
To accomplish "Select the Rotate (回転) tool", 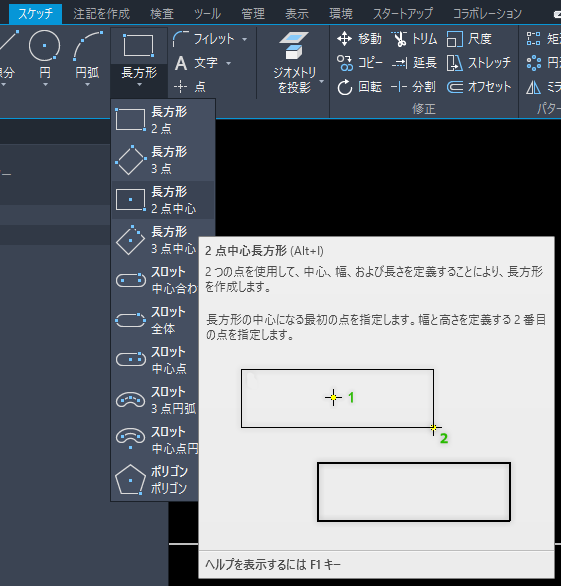I will pyautogui.click(x=359, y=87).
